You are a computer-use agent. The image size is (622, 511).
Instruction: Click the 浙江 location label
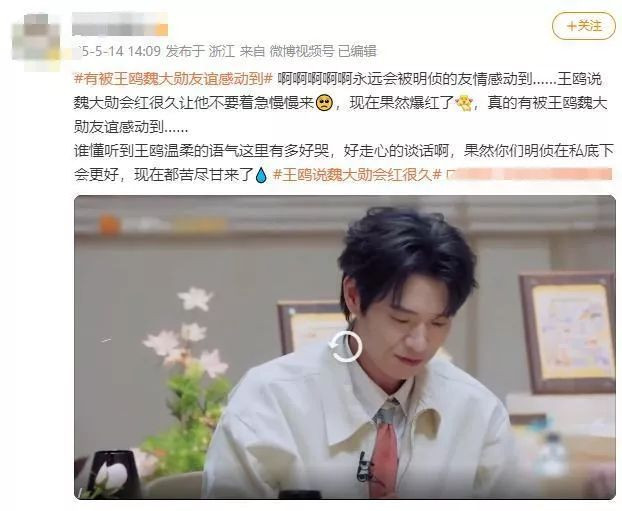point(222,52)
